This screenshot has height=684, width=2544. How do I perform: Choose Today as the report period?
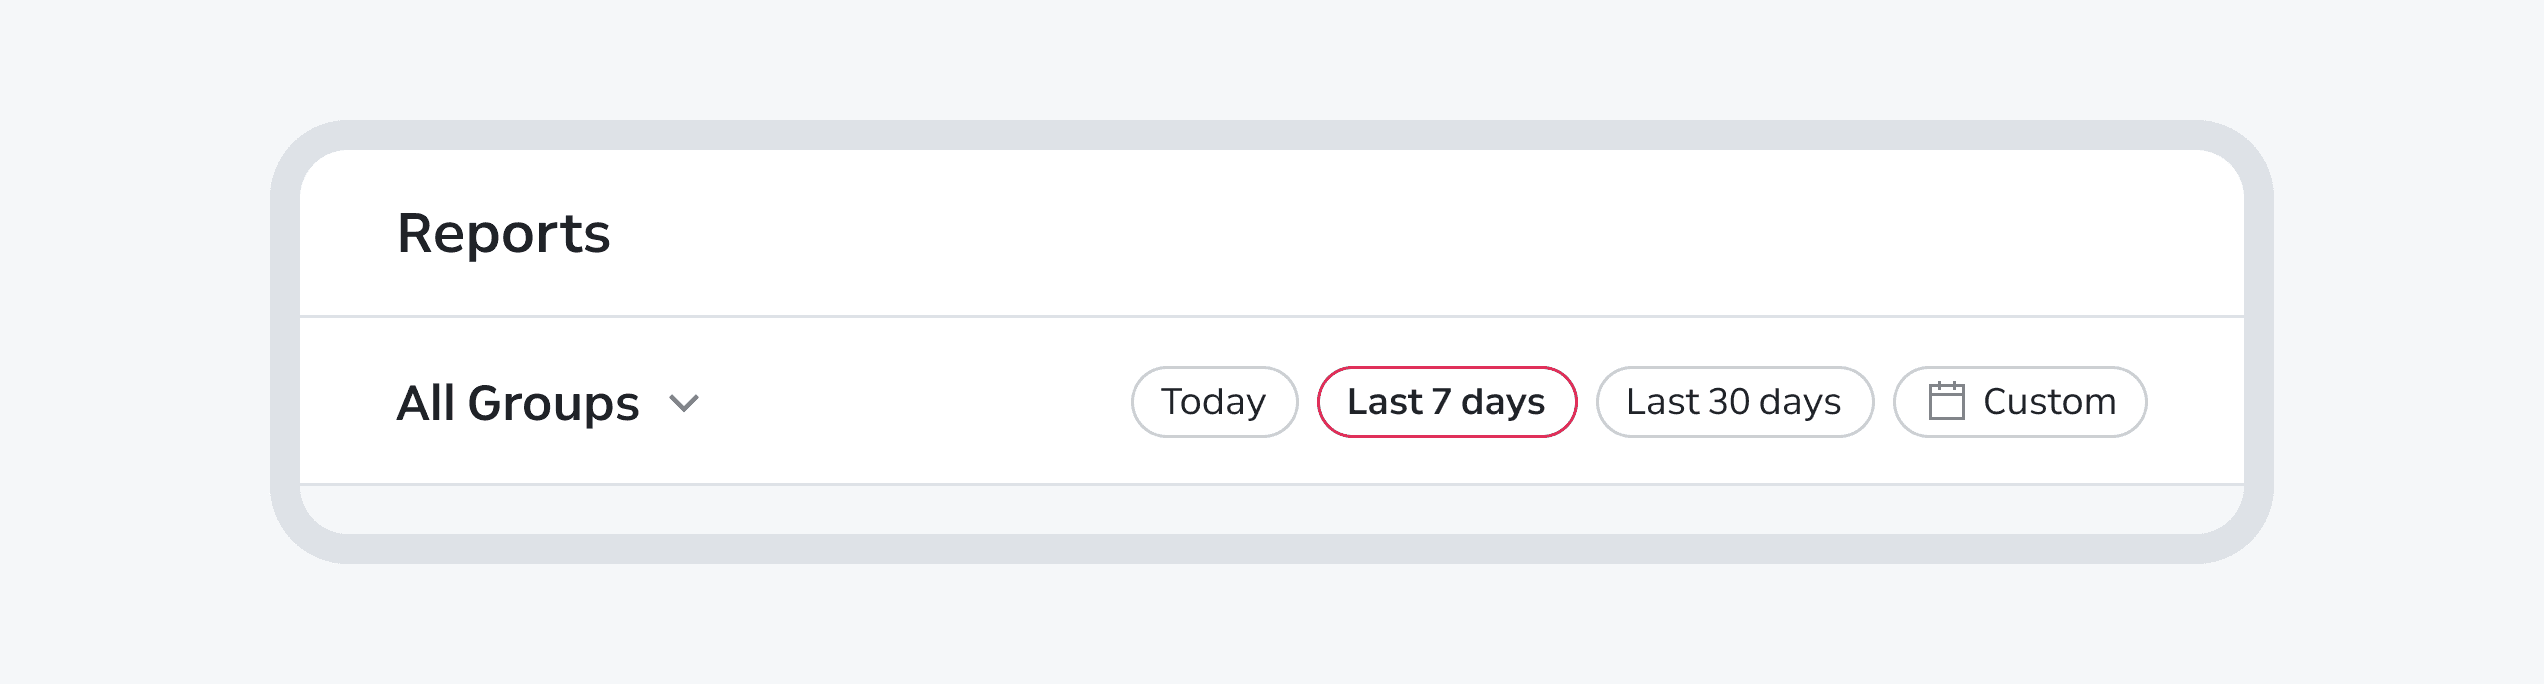(x=1214, y=402)
